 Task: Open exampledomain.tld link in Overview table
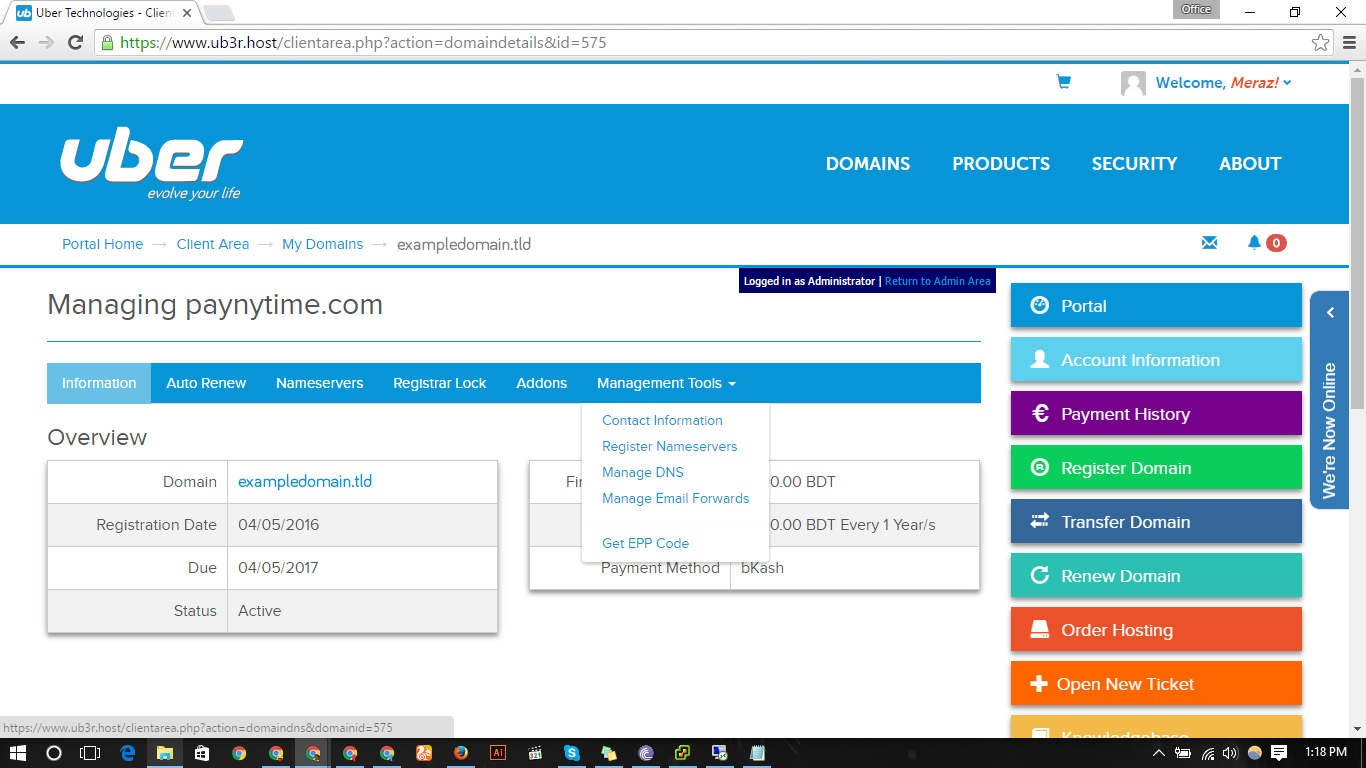(x=305, y=481)
